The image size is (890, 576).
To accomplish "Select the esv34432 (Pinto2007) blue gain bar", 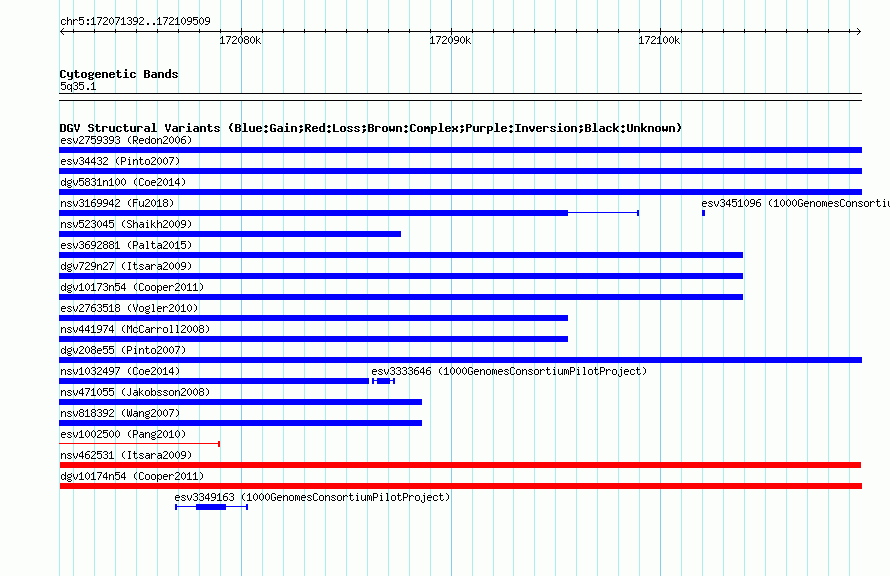I will point(460,171).
